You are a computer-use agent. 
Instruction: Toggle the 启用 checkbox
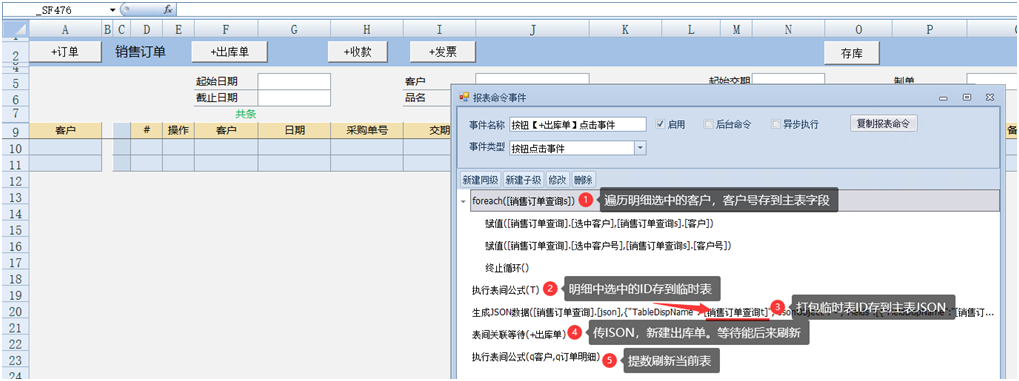coord(660,124)
